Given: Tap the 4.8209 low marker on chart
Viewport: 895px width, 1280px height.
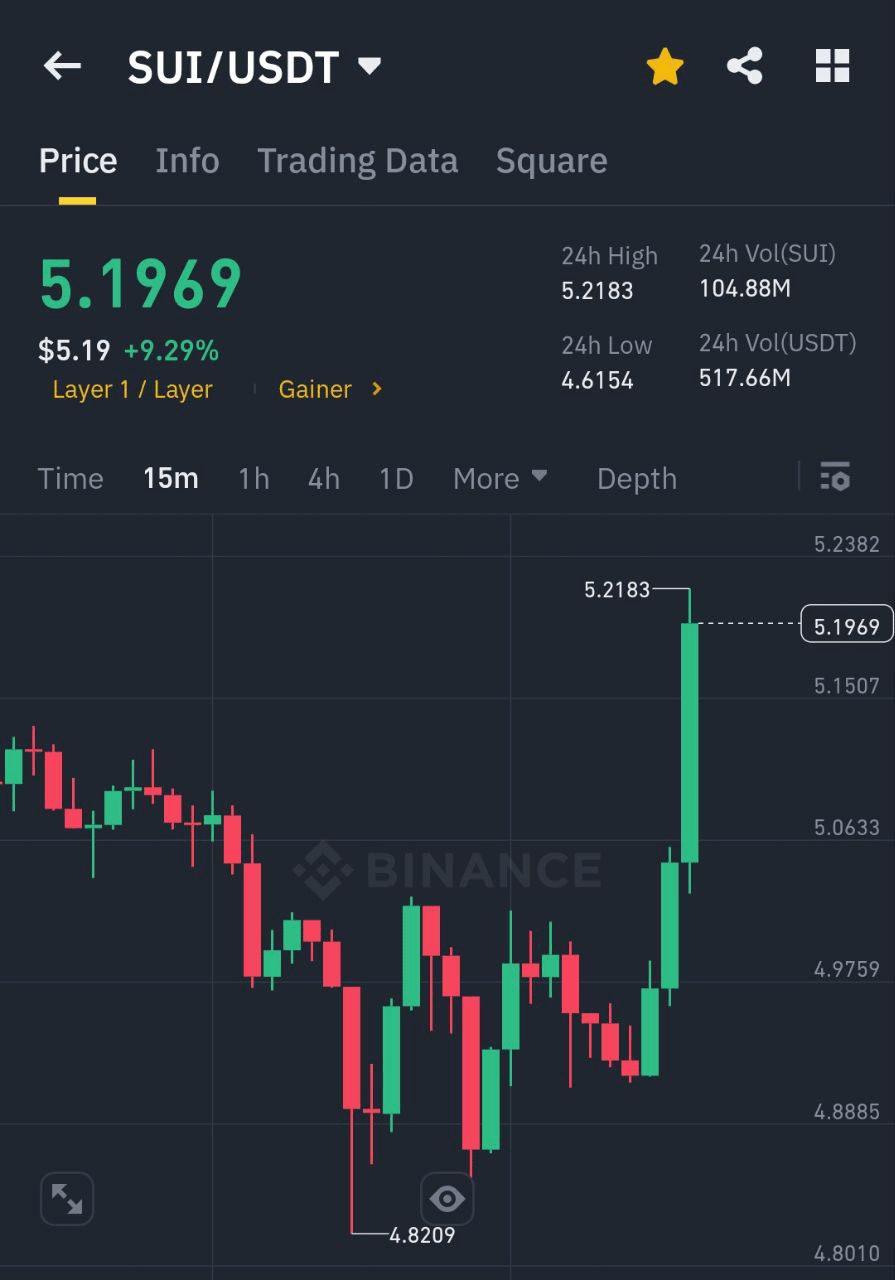Looking at the screenshot, I should (x=422, y=1235).
